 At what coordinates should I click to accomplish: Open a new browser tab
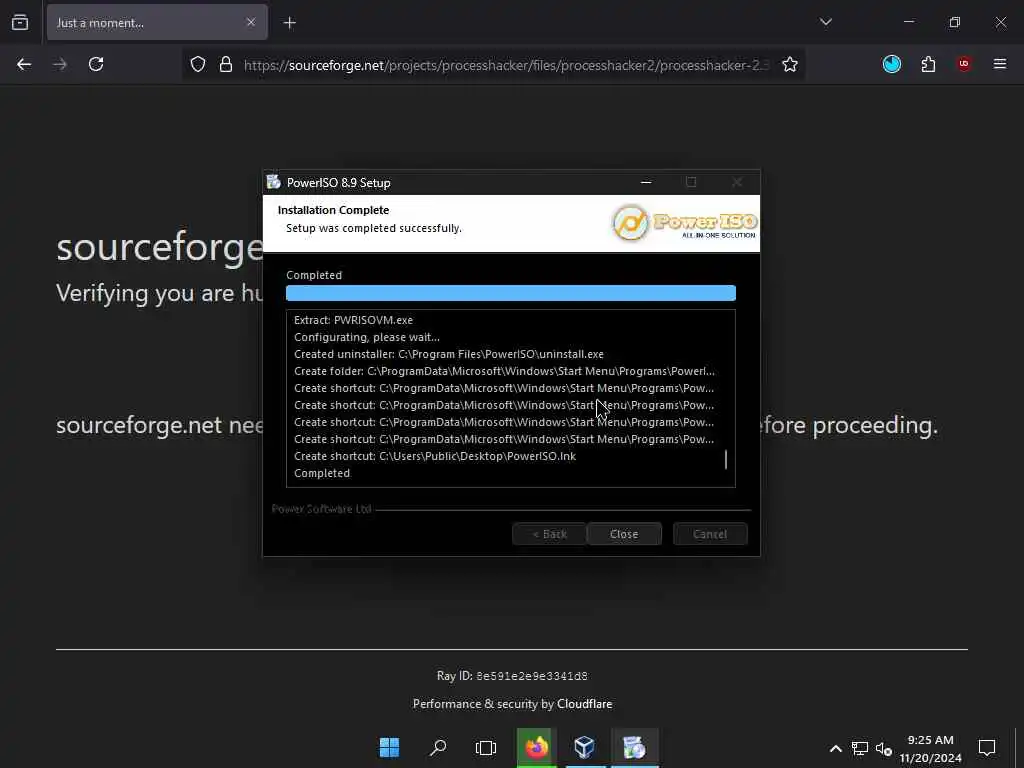tap(289, 23)
